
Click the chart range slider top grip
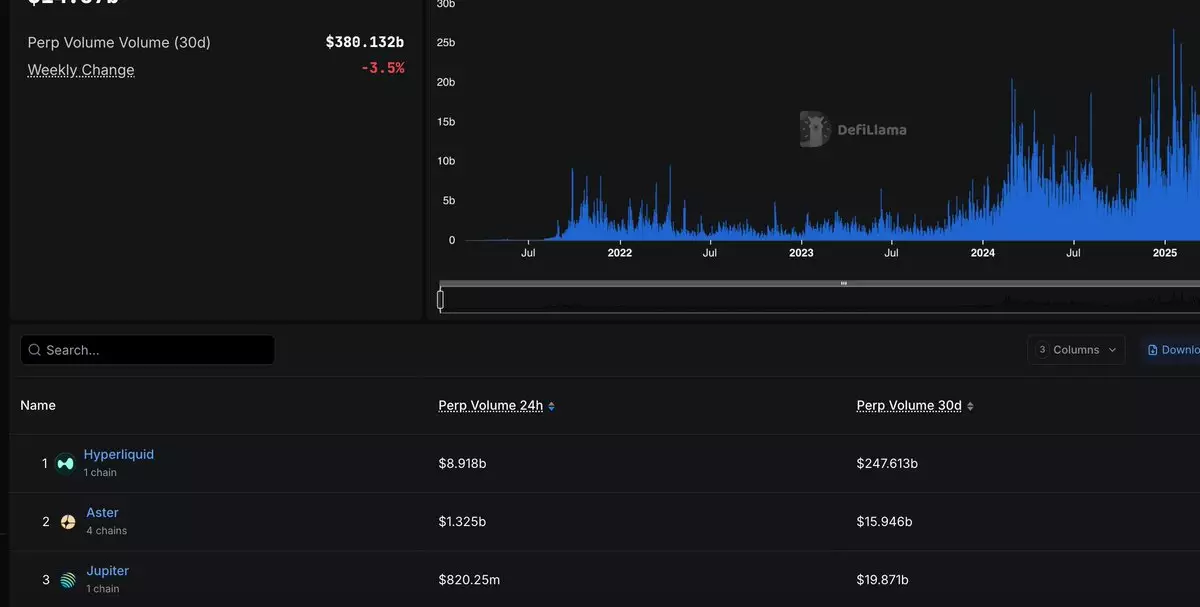pos(843,283)
